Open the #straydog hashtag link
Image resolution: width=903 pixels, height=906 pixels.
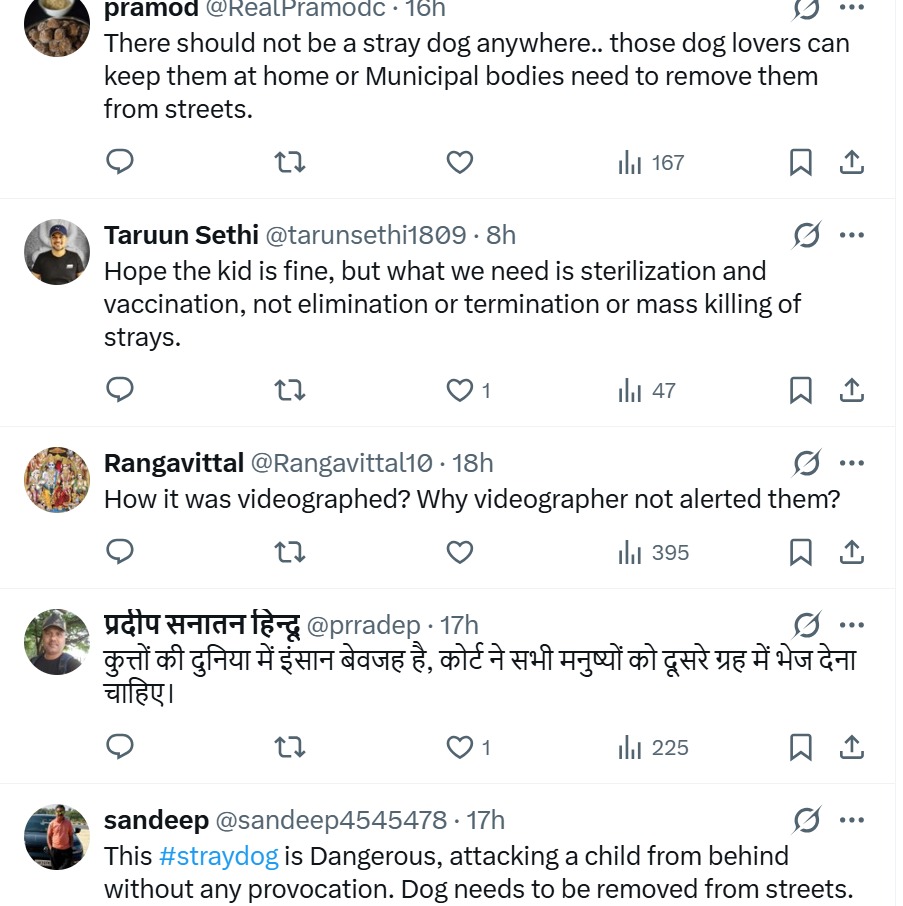(x=218, y=856)
